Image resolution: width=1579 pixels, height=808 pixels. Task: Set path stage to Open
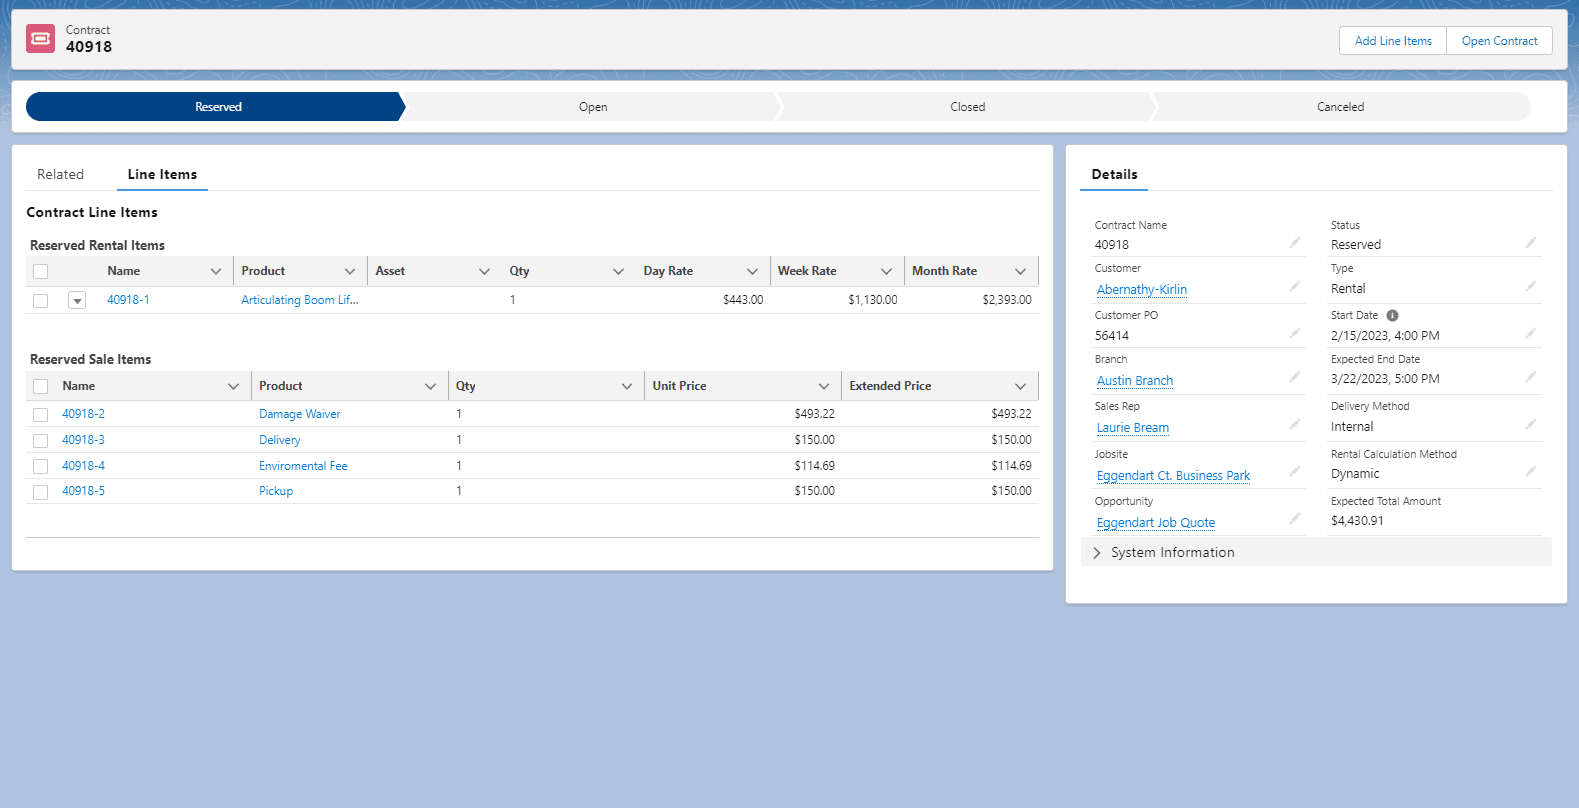point(592,107)
